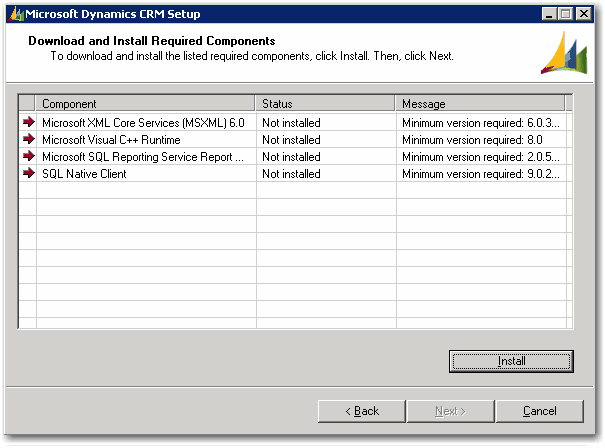
Task: Click the red arrow beside SQL Reporting Service Report
Action: [x=28, y=157]
